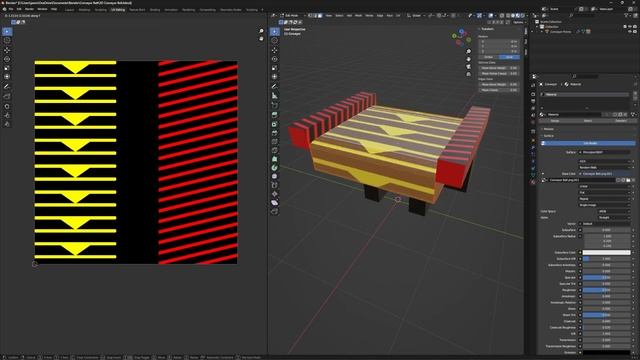This screenshot has height=360, width=640.
Task: Open the Edit Mode dropdown
Action: pyautogui.click(x=292, y=16)
